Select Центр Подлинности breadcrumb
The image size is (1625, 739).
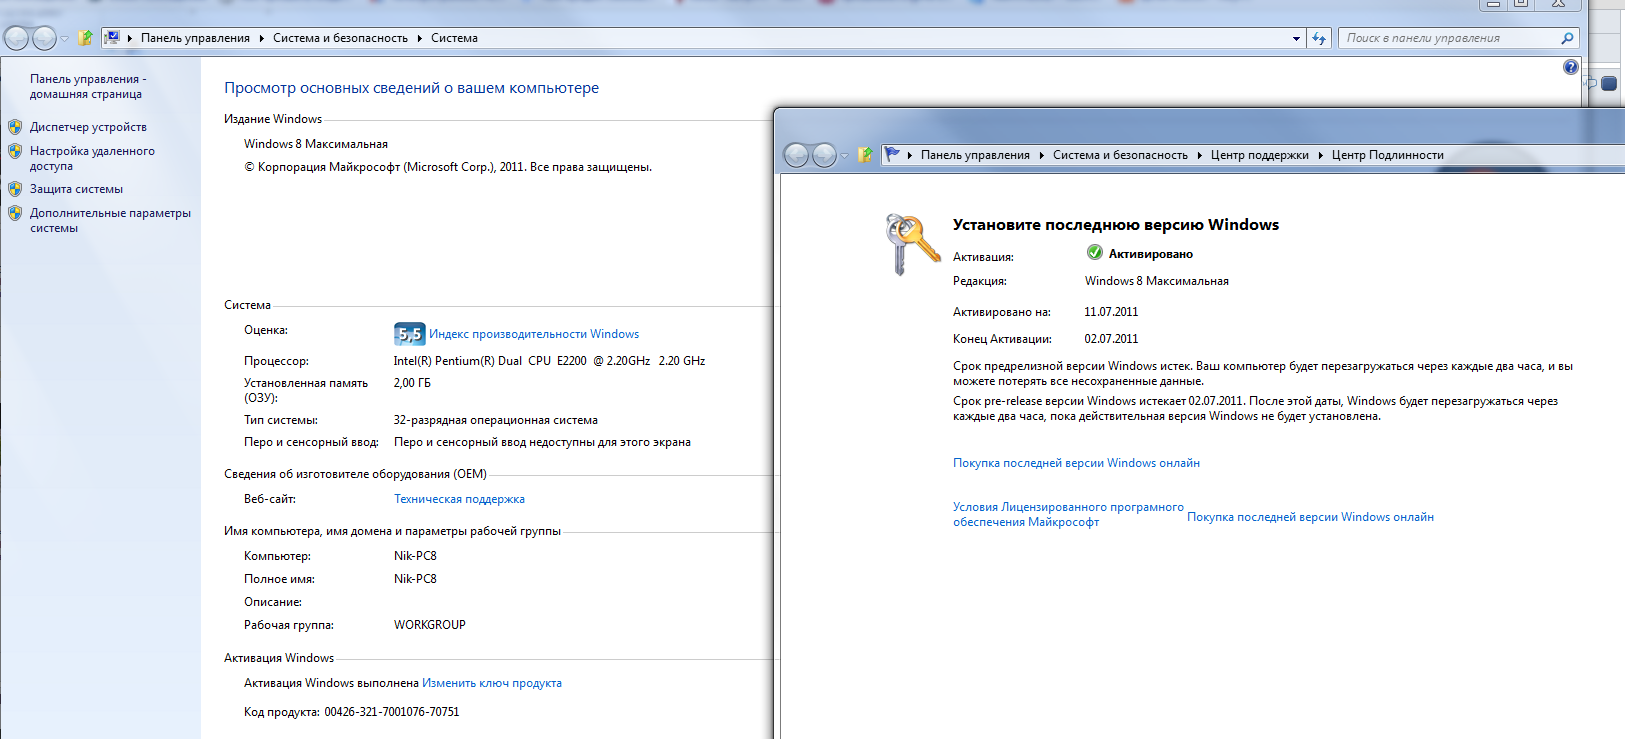(1387, 155)
